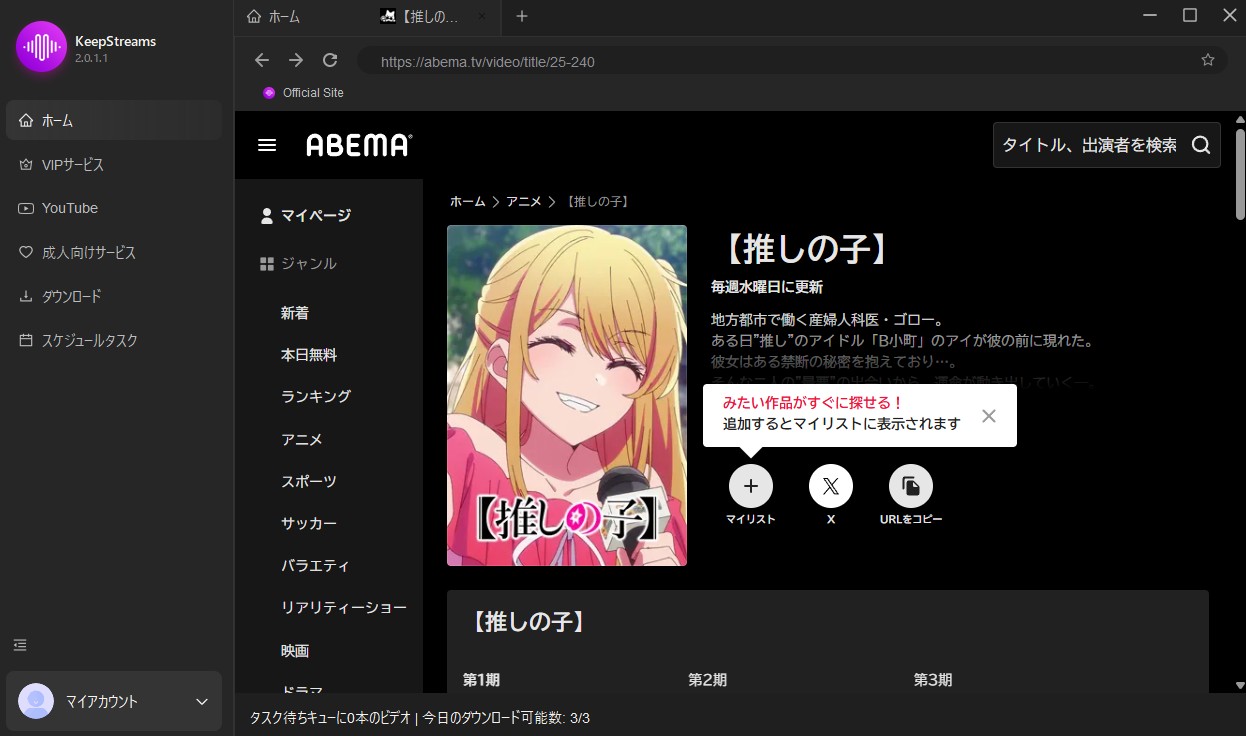1246x736 pixels.
Task: Click the マイリスト plus icon to add the show
Action: 750,486
